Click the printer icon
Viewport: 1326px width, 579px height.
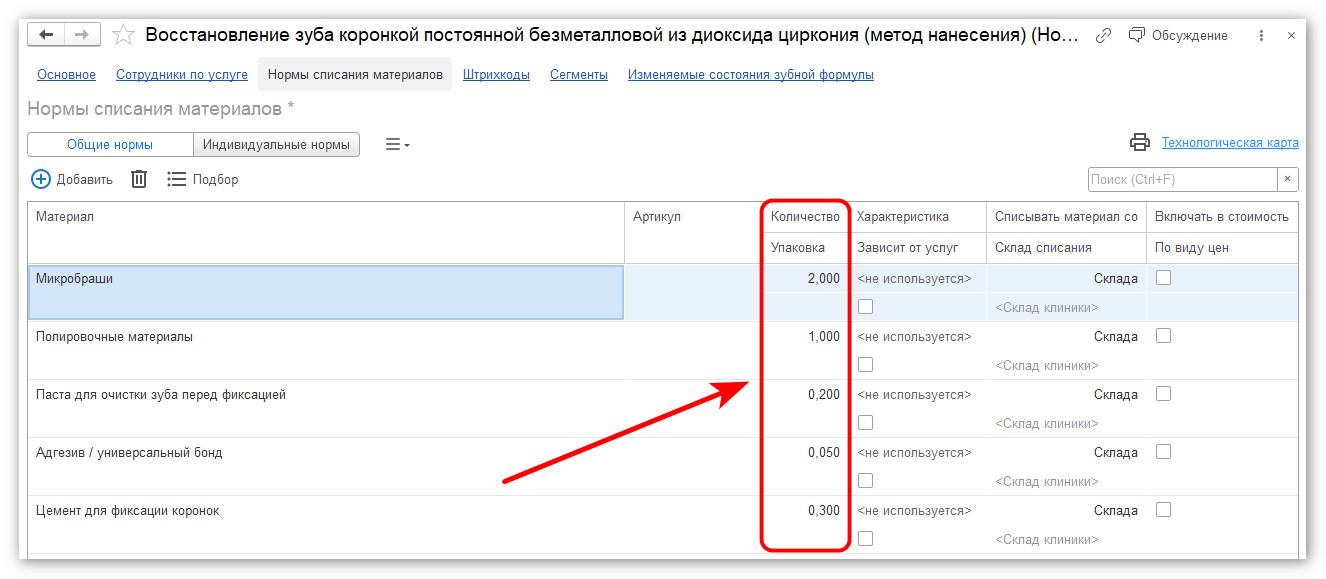[1140, 143]
